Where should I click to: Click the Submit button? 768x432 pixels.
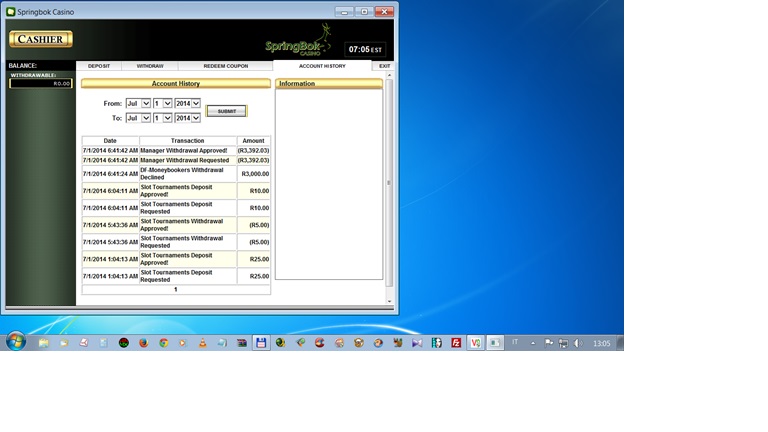pyautogui.click(x=226, y=111)
